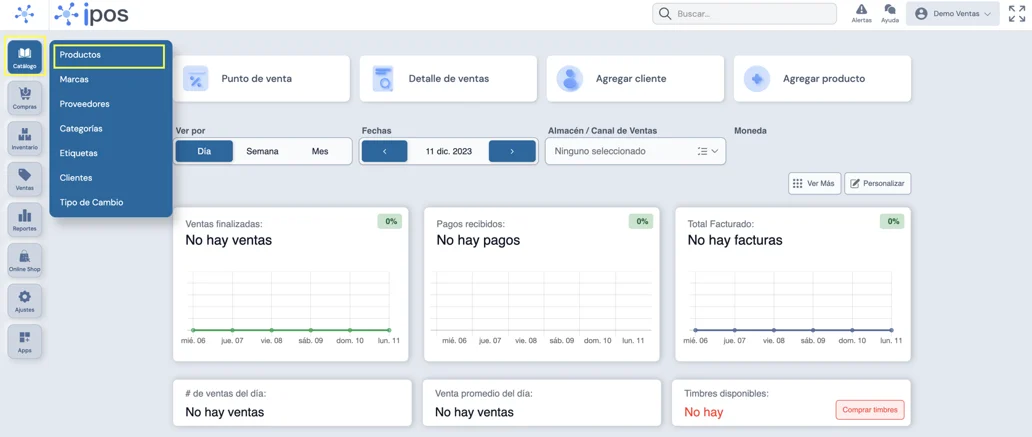Open the Catálogo sidebar section
Image resolution: width=1032 pixels, height=437 pixels.
(24, 57)
